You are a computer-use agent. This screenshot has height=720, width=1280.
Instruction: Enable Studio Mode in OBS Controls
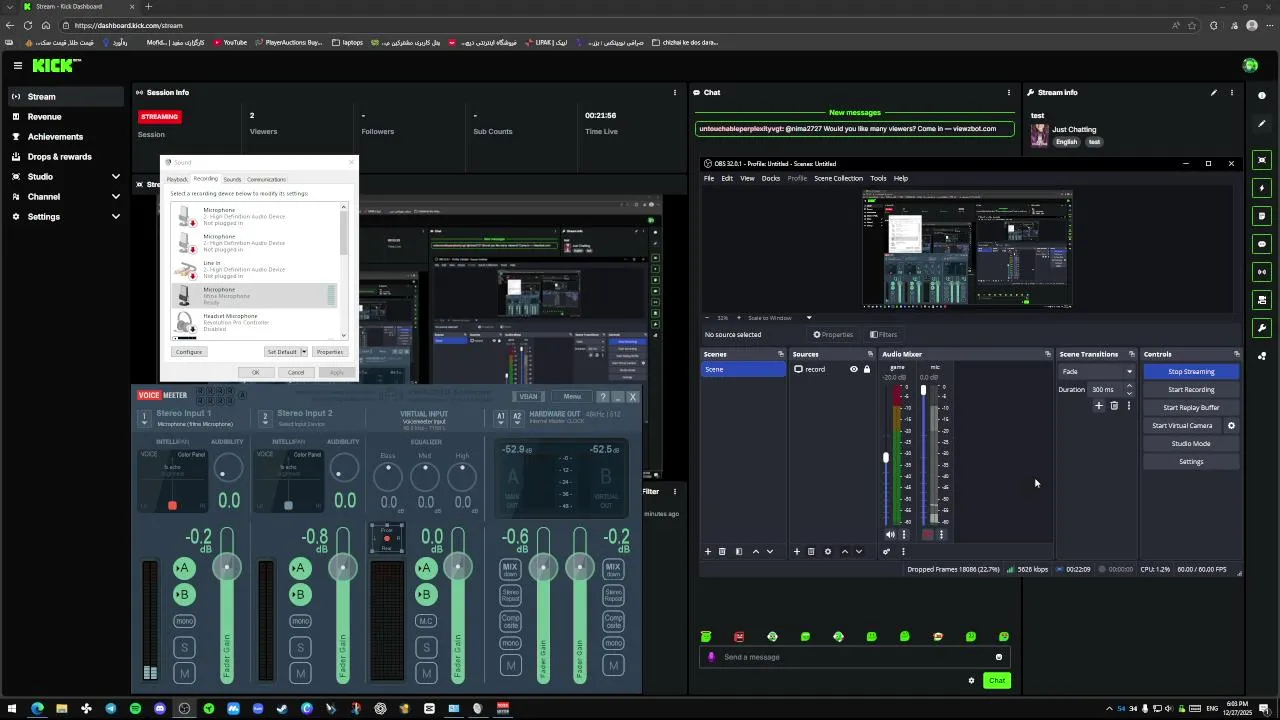(x=1191, y=444)
